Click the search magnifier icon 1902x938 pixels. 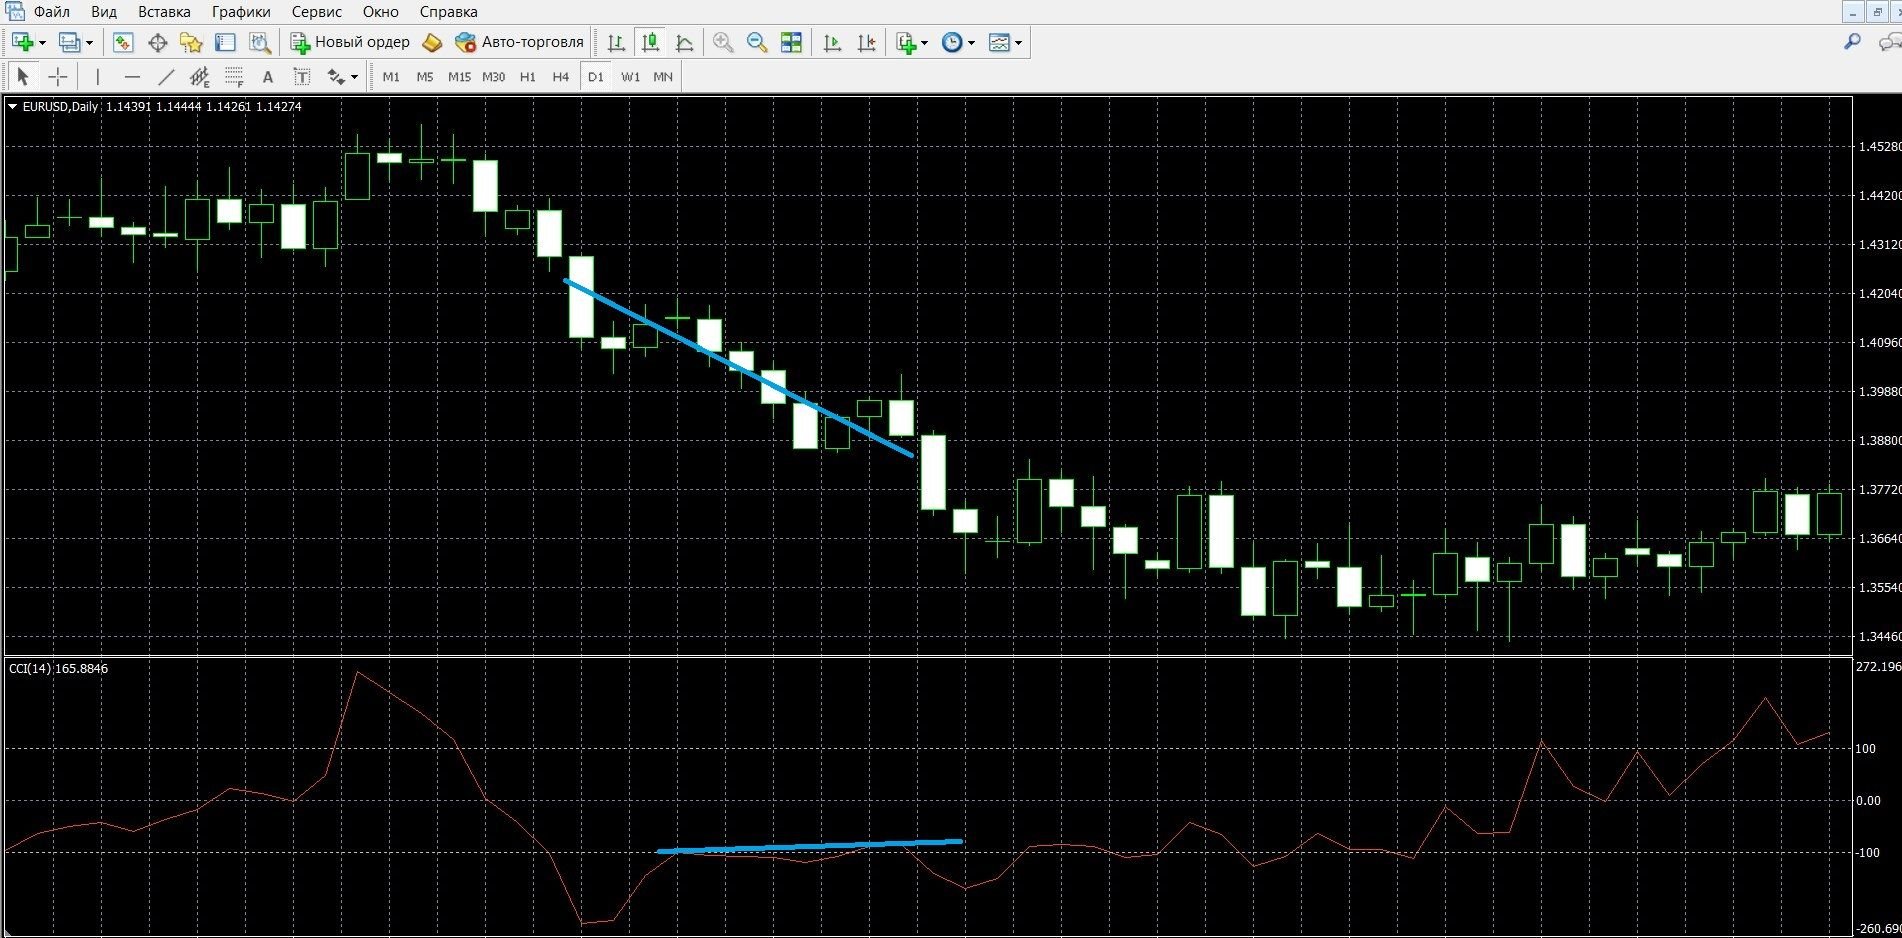[x=1852, y=42]
